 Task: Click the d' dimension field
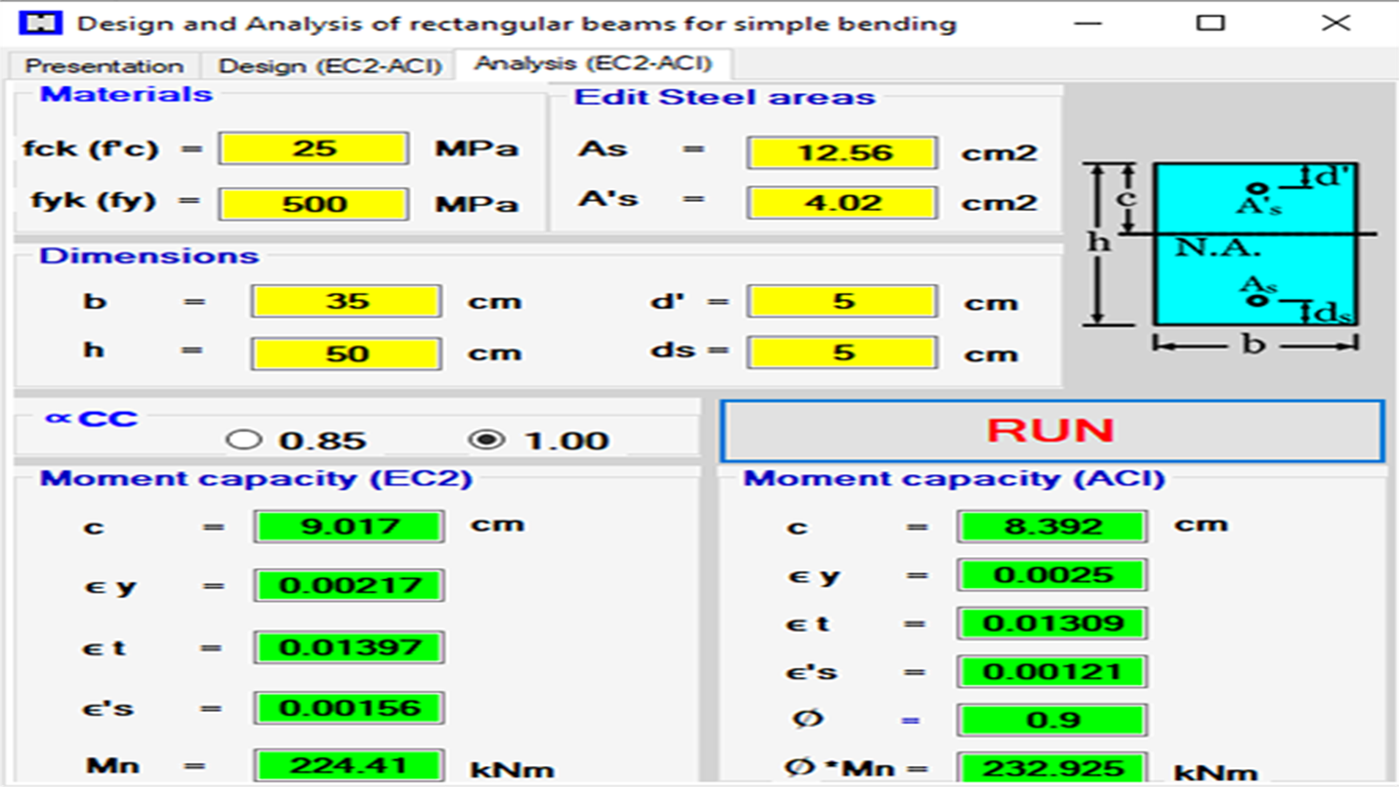tap(841, 300)
